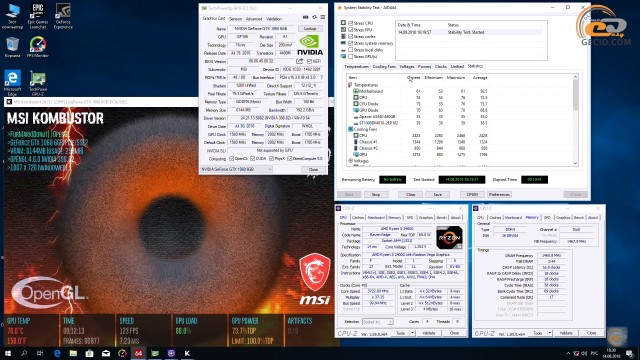Open This PC desktop icon
Screen dimensions: 640x360
tap(12, 16)
